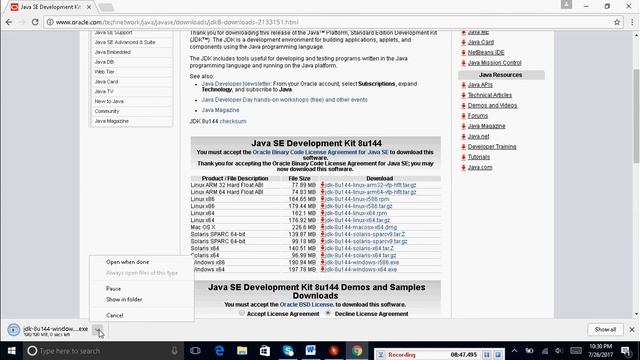The height and width of the screenshot is (360, 640).
Task: Bookmark this page with the star icon
Action: tap(617, 22)
